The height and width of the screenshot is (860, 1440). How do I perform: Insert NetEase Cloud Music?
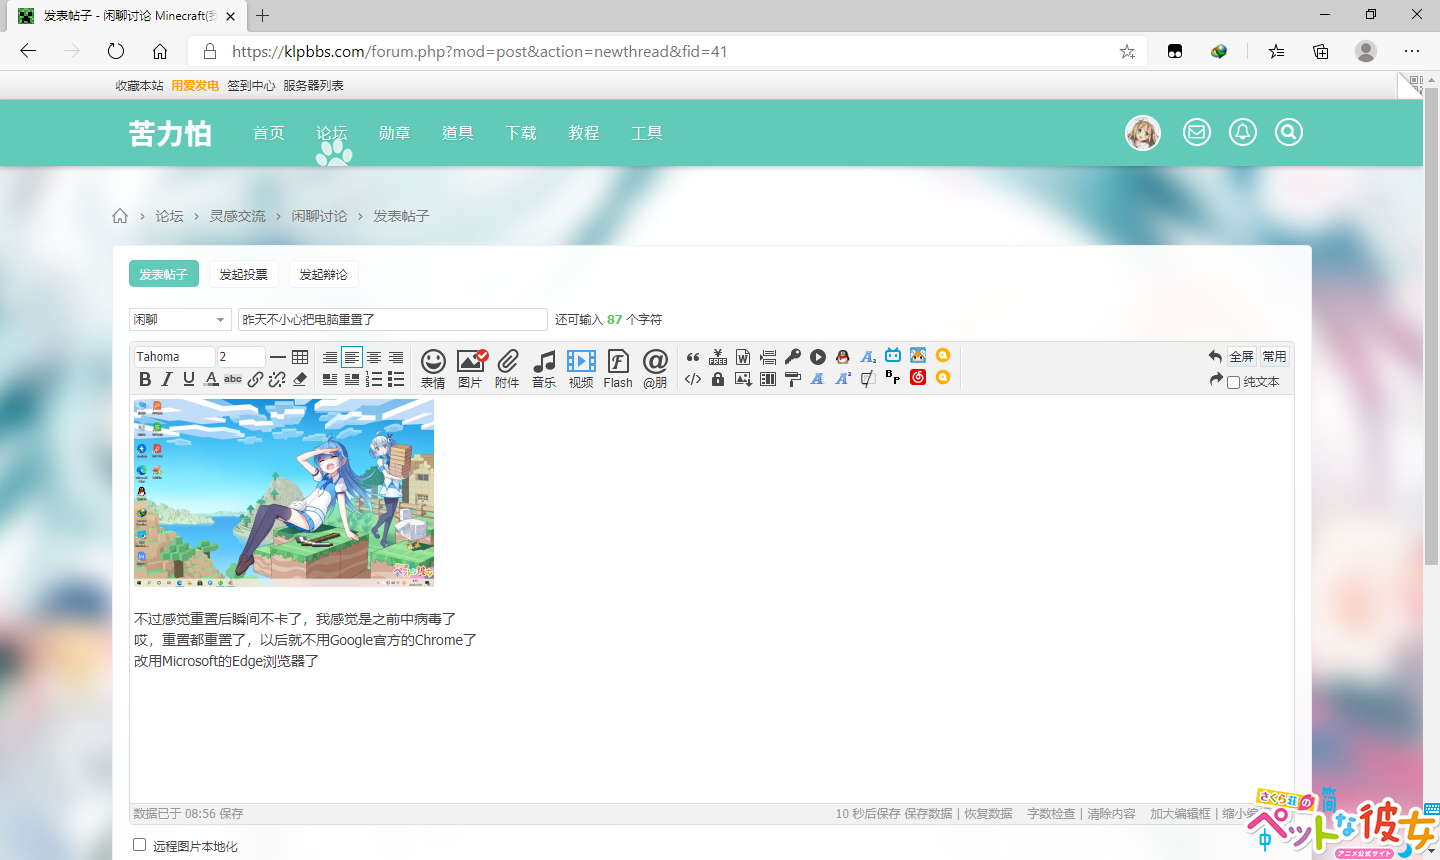click(x=918, y=378)
